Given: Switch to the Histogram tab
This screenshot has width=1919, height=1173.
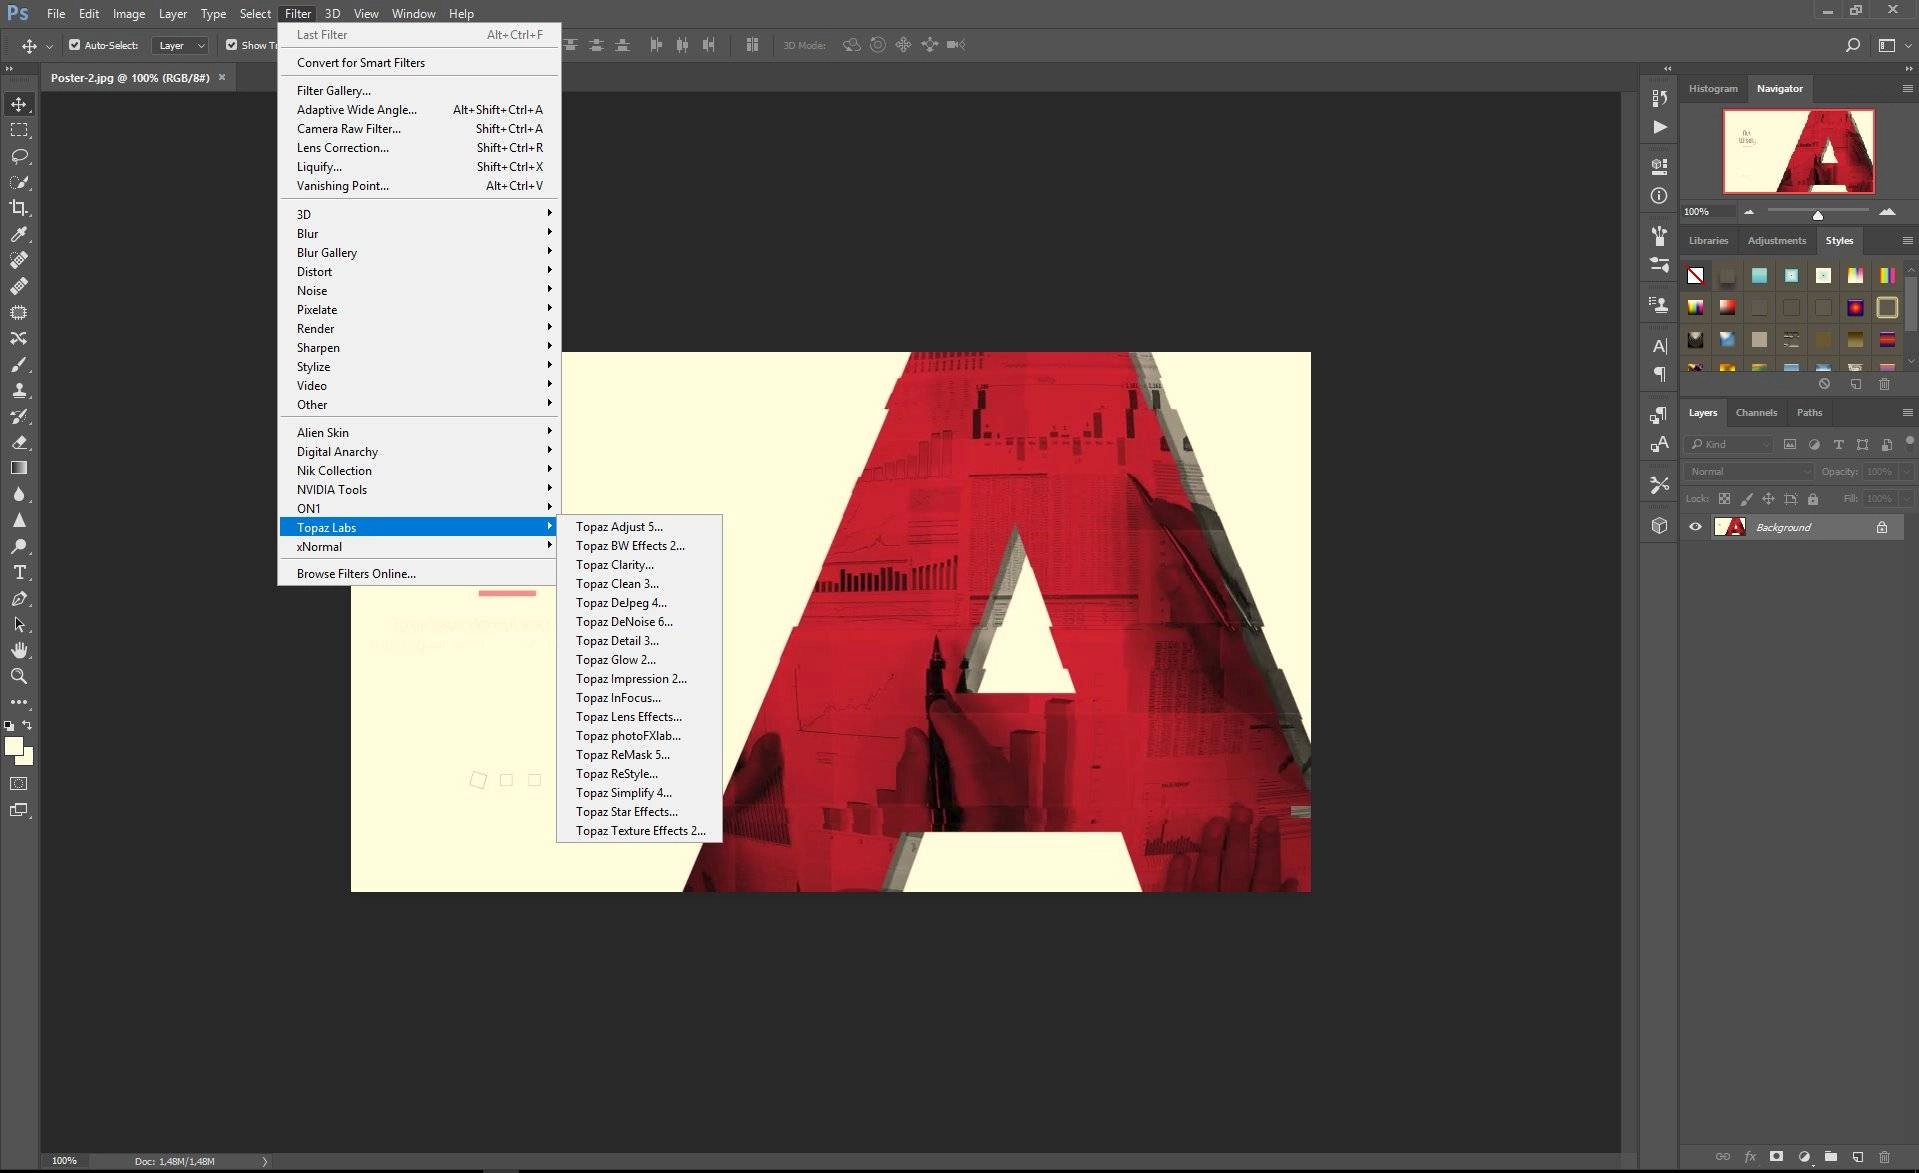Looking at the screenshot, I should pos(1713,88).
